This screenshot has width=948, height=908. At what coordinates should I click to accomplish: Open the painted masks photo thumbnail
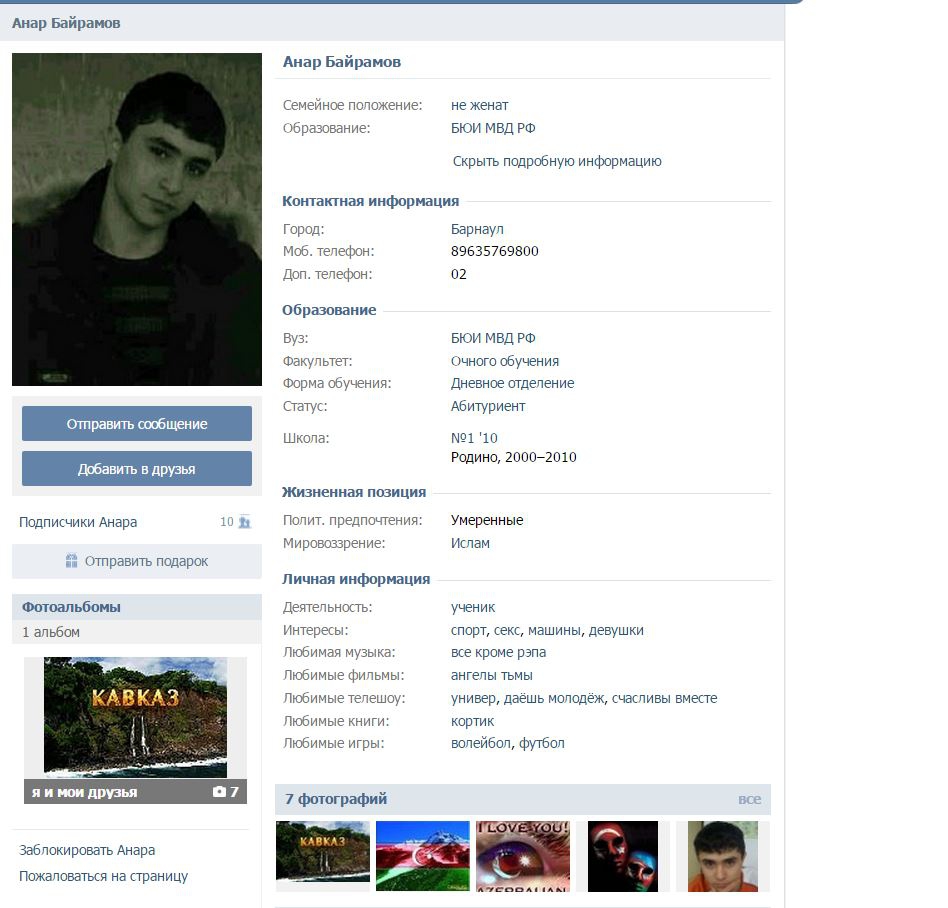(623, 856)
